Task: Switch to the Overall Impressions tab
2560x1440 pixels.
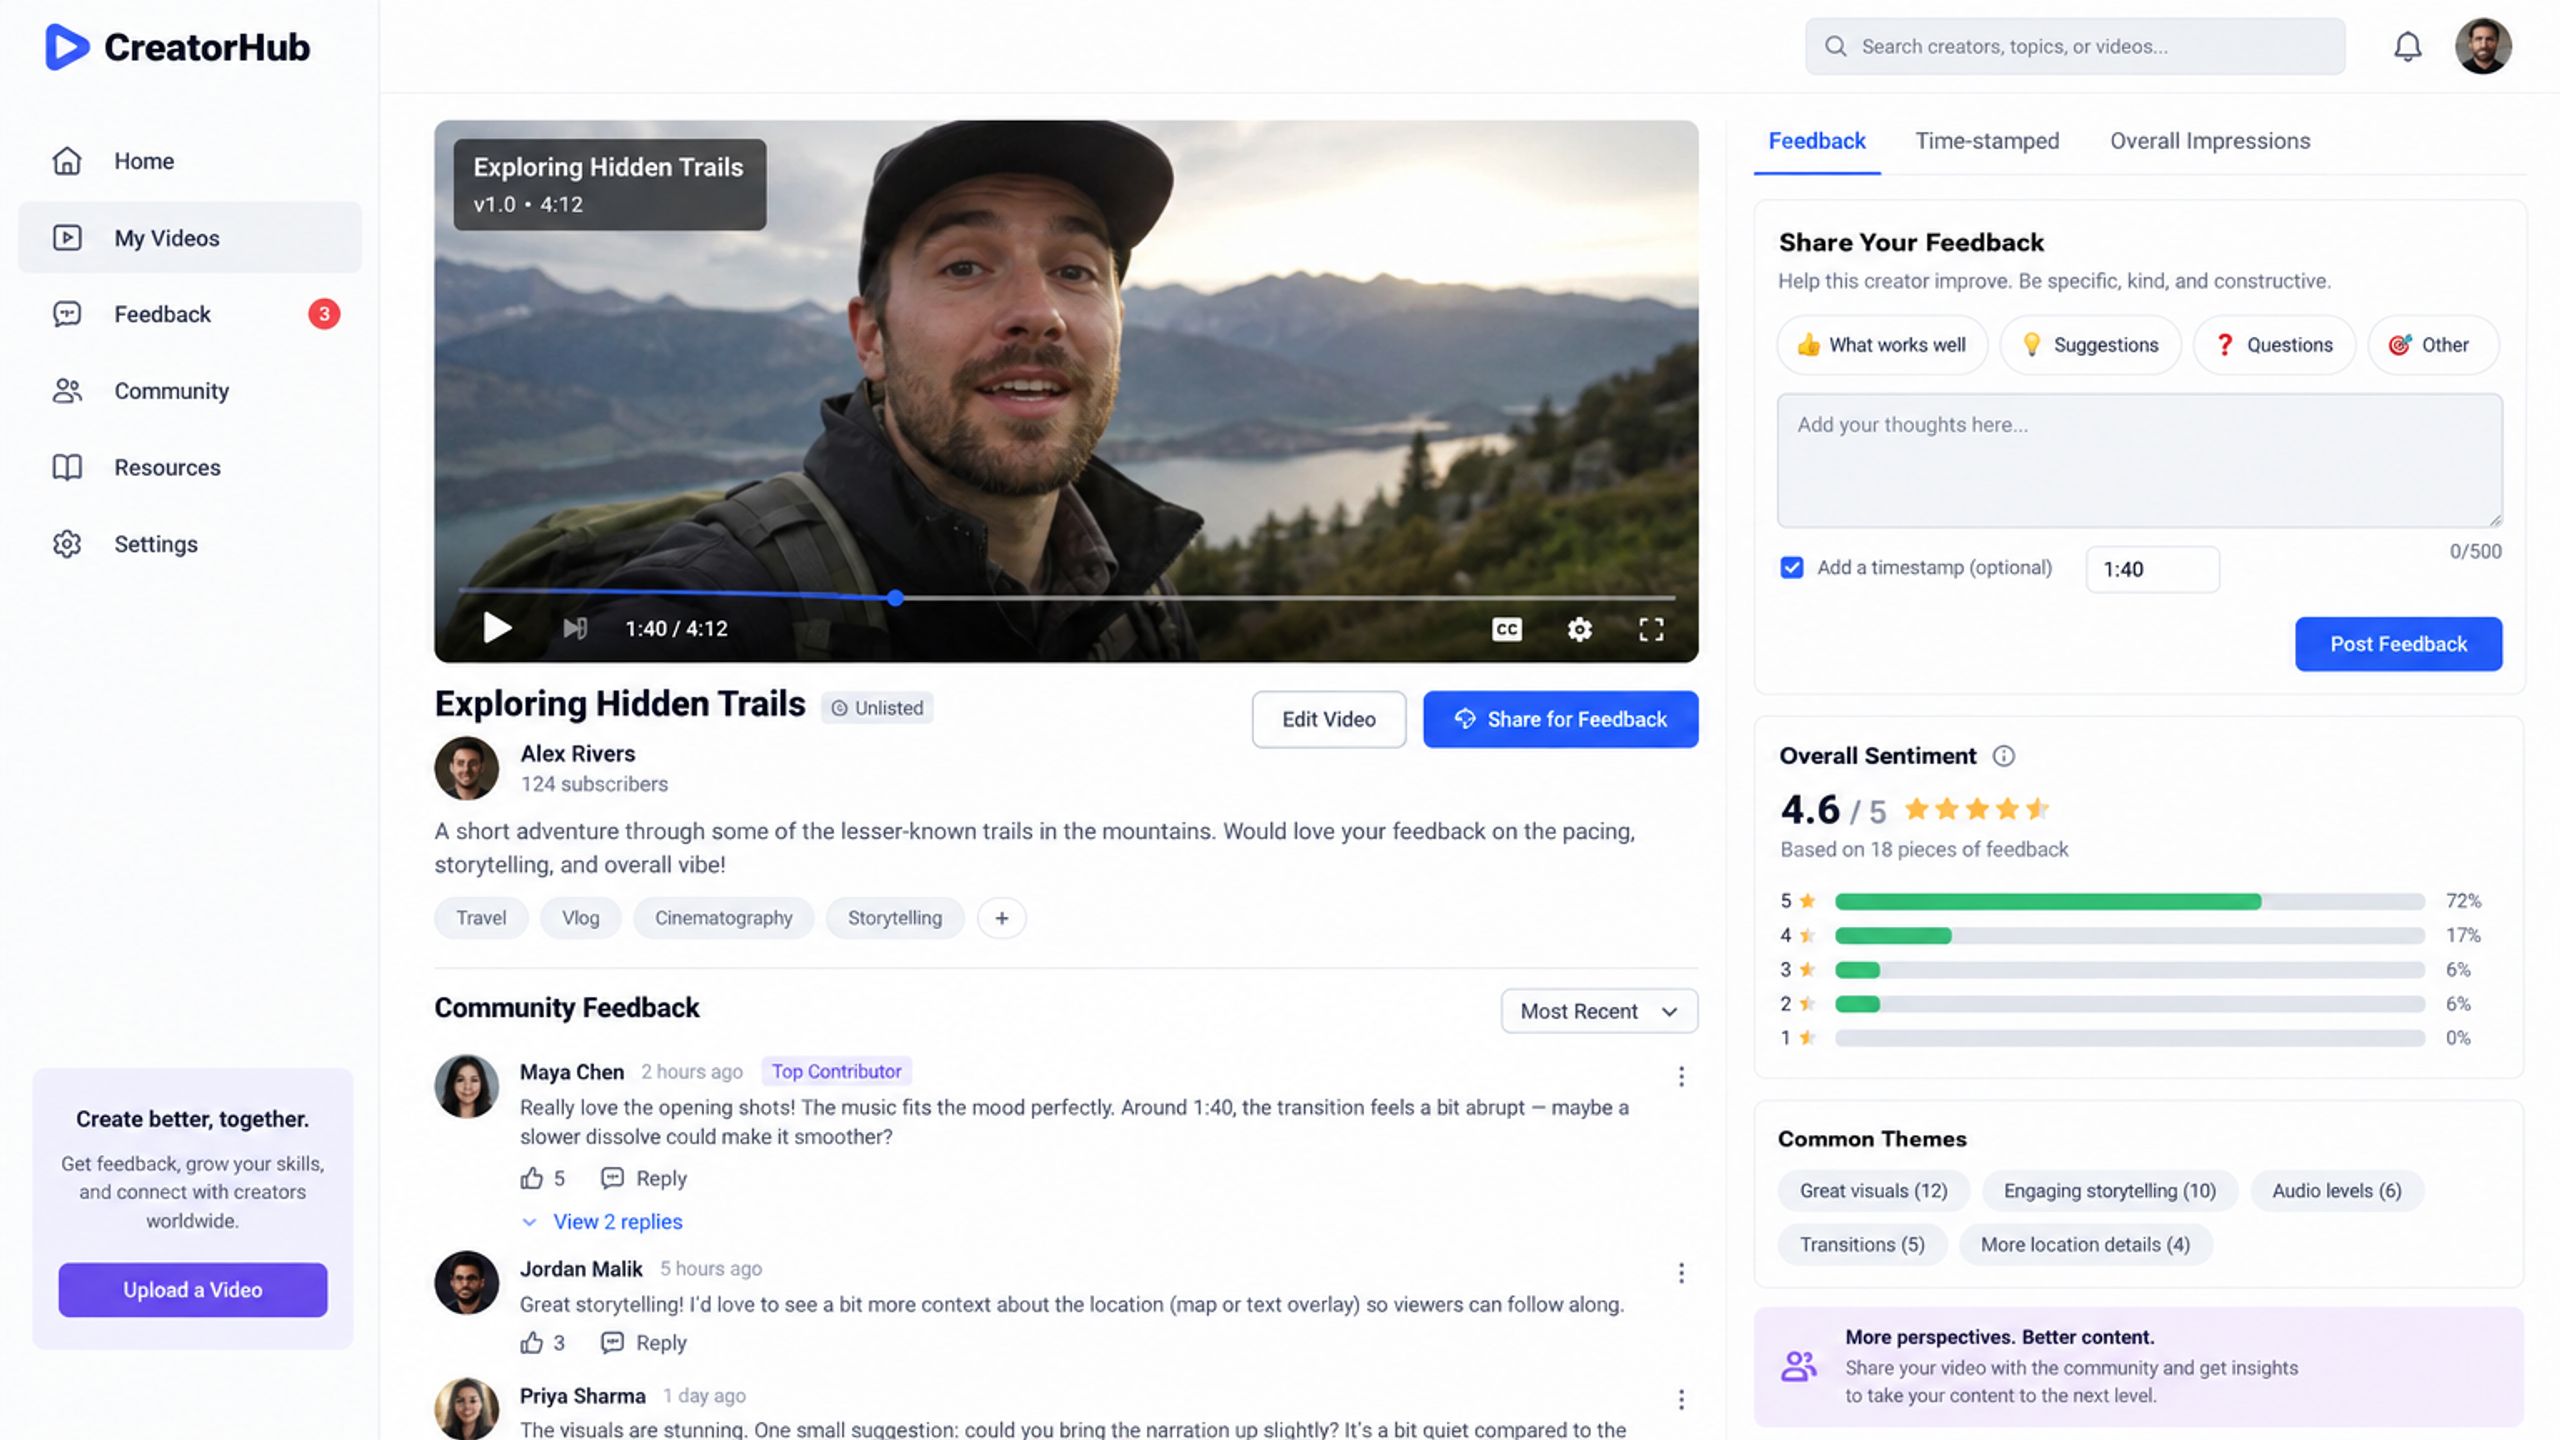Action: pyautogui.click(x=2210, y=141)
